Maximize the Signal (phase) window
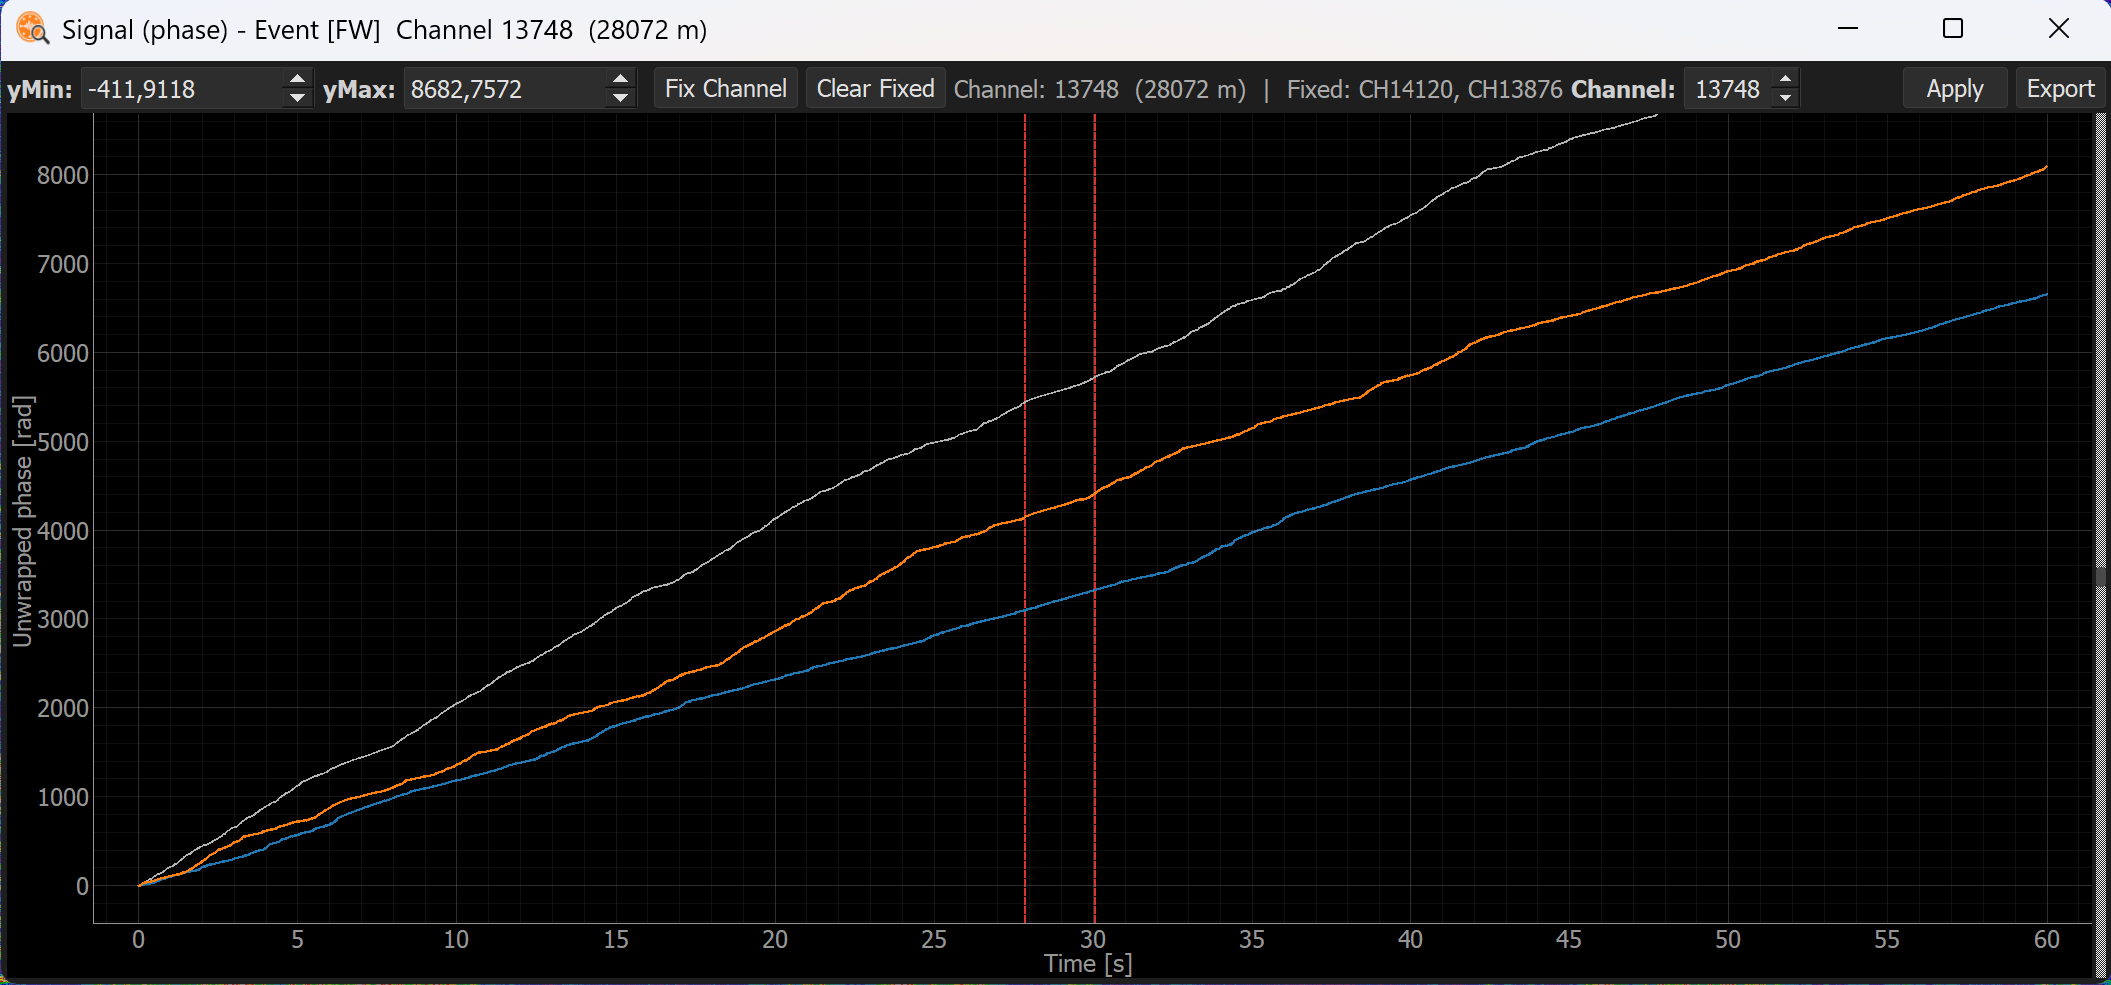The height and width of the screenshot is (985, 2111). pyautogui.click(x=1953, y=29)
